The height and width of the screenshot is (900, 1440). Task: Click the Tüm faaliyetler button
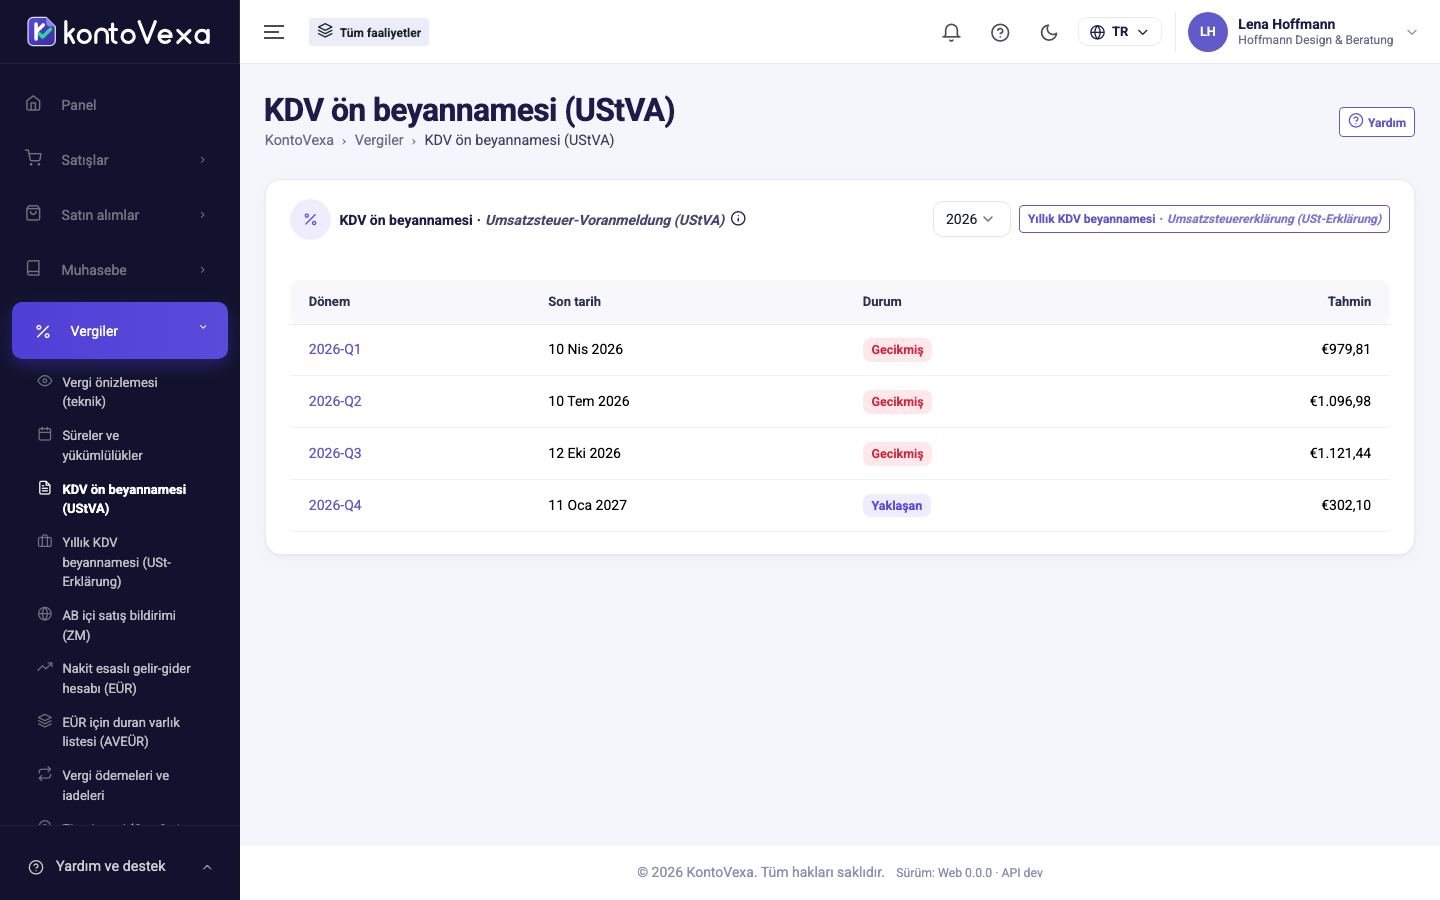coord(369,32)
